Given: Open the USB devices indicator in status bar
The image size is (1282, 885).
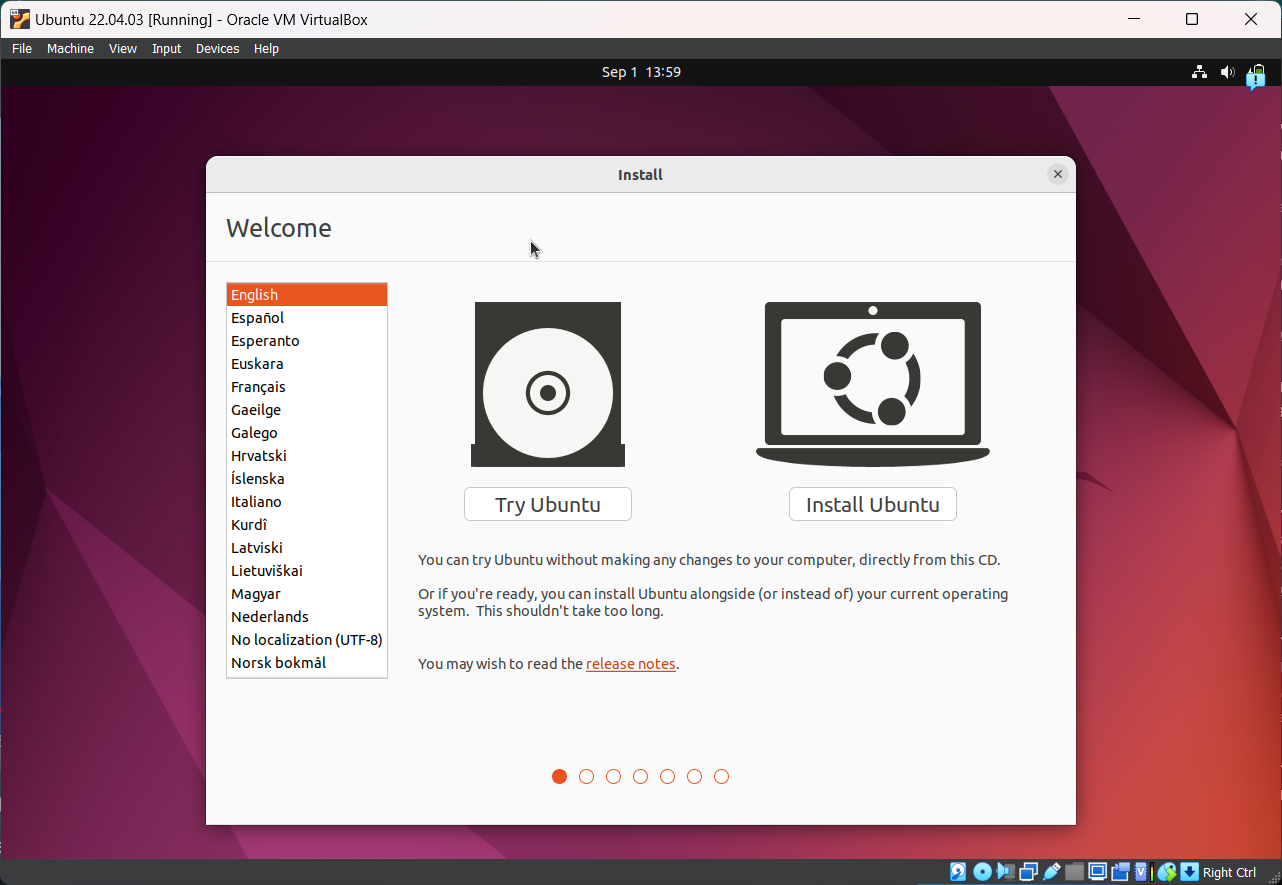Looking at the screenshot, I should click(1051, 872).
